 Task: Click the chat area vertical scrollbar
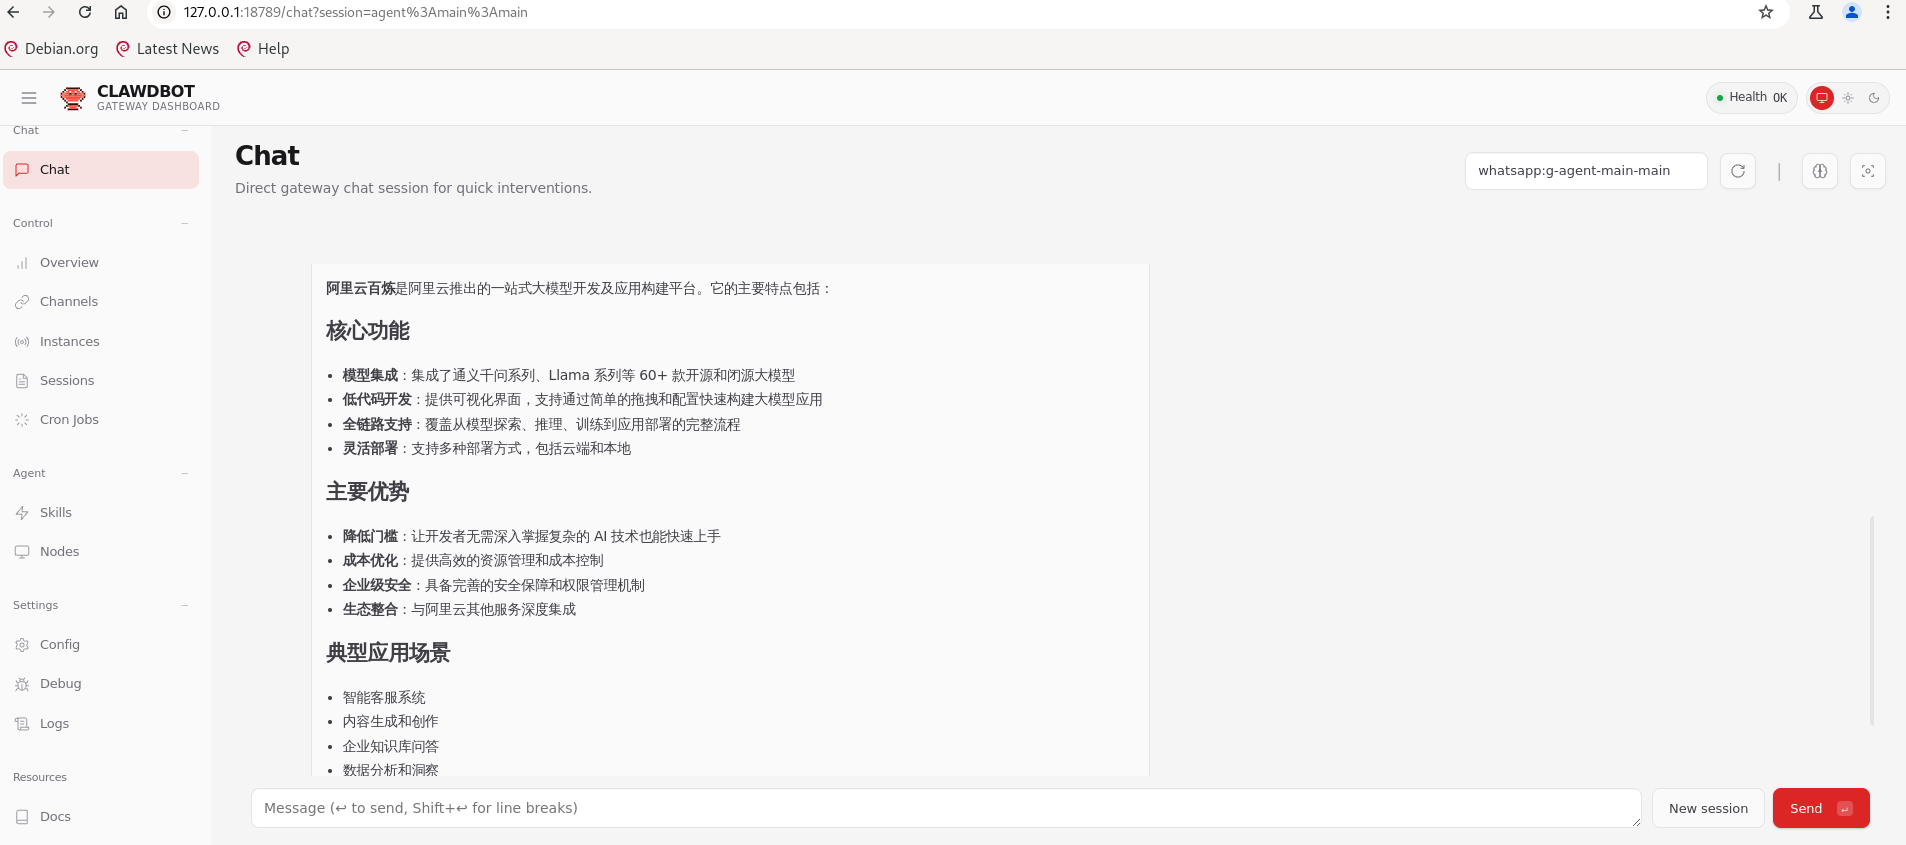(x=1872, y=620)
